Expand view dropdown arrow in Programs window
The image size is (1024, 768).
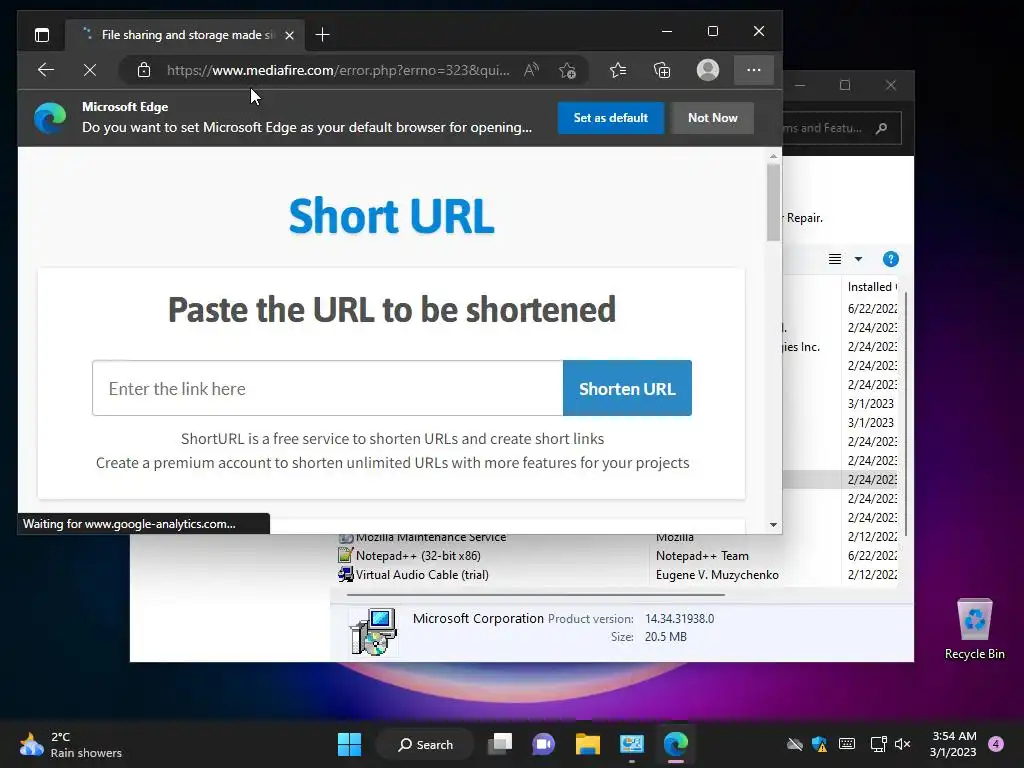(858, 259)
